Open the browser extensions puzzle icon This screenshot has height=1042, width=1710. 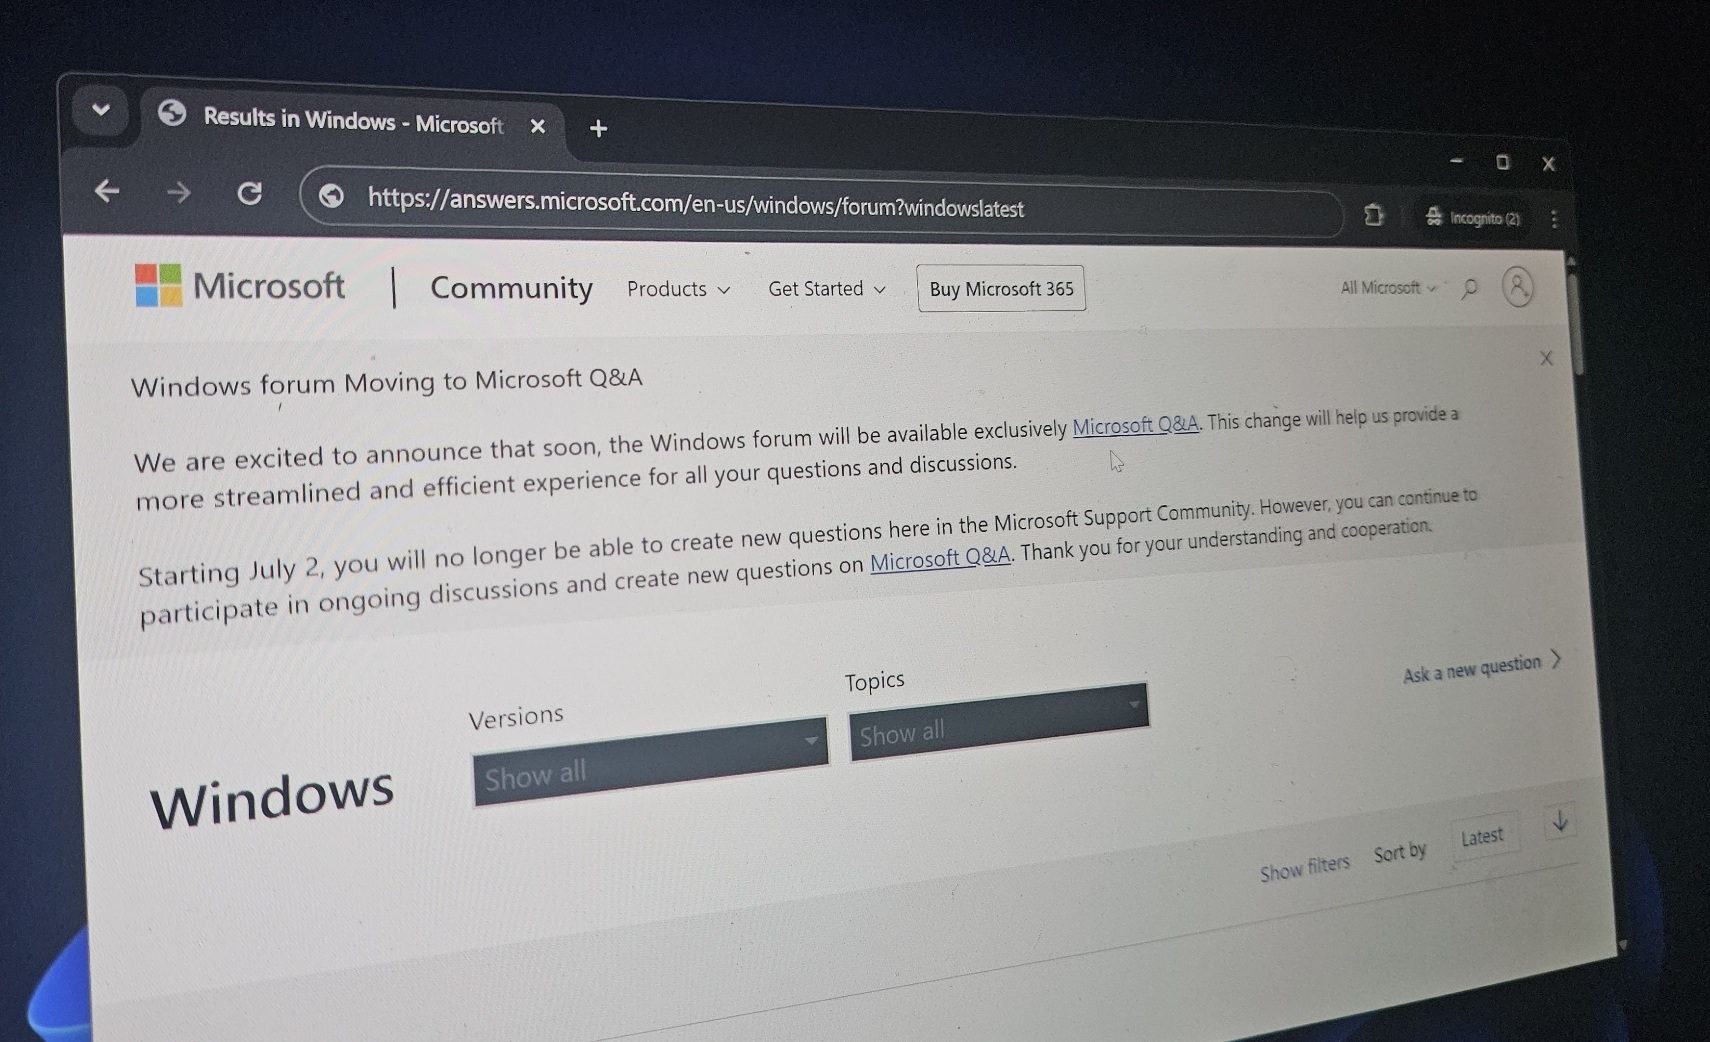point(1373,214)
